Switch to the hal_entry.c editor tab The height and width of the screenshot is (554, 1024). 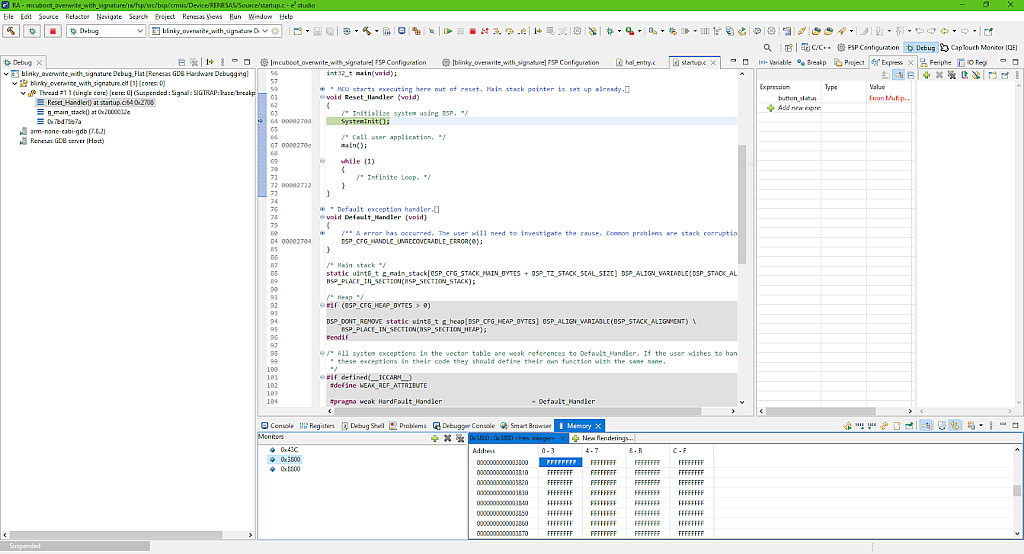(x=636, y=62)
